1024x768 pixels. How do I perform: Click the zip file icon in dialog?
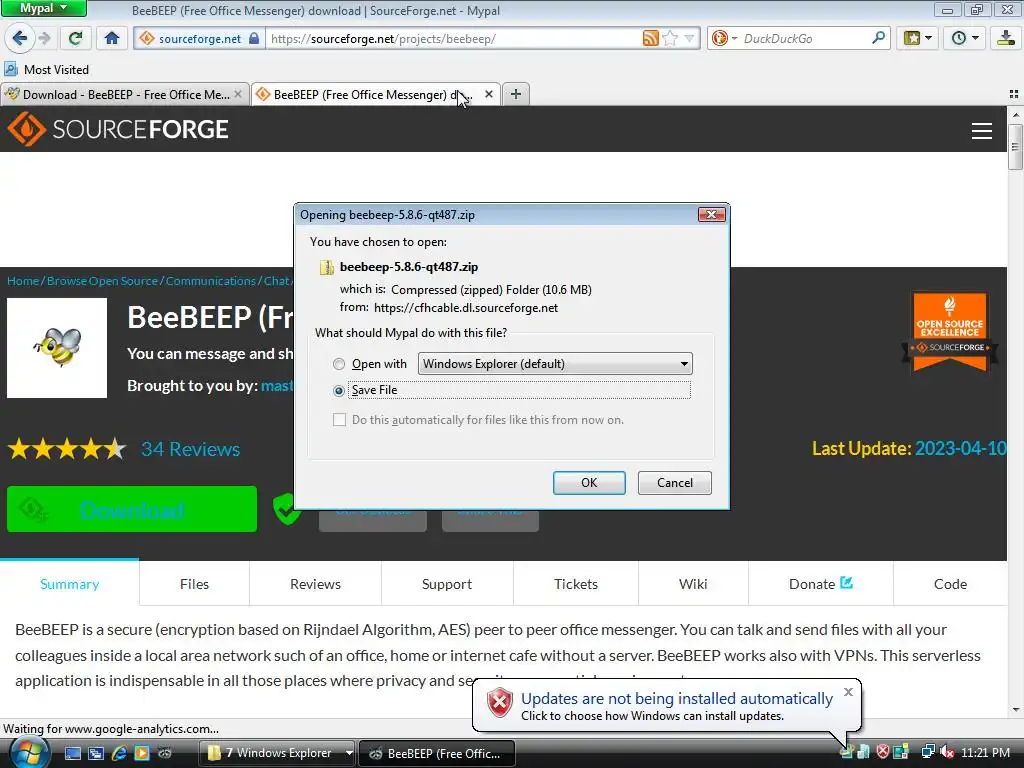tap(326, 267)
